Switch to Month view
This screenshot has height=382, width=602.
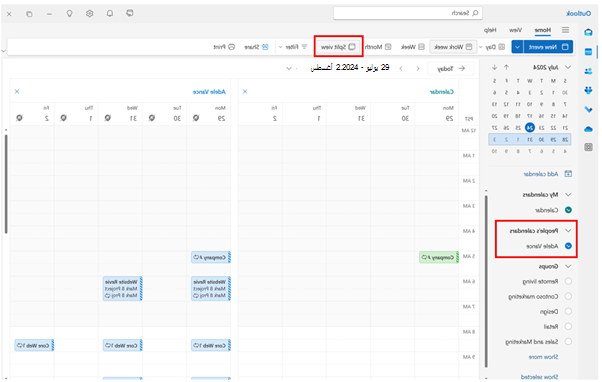click(x=378, y=47)
